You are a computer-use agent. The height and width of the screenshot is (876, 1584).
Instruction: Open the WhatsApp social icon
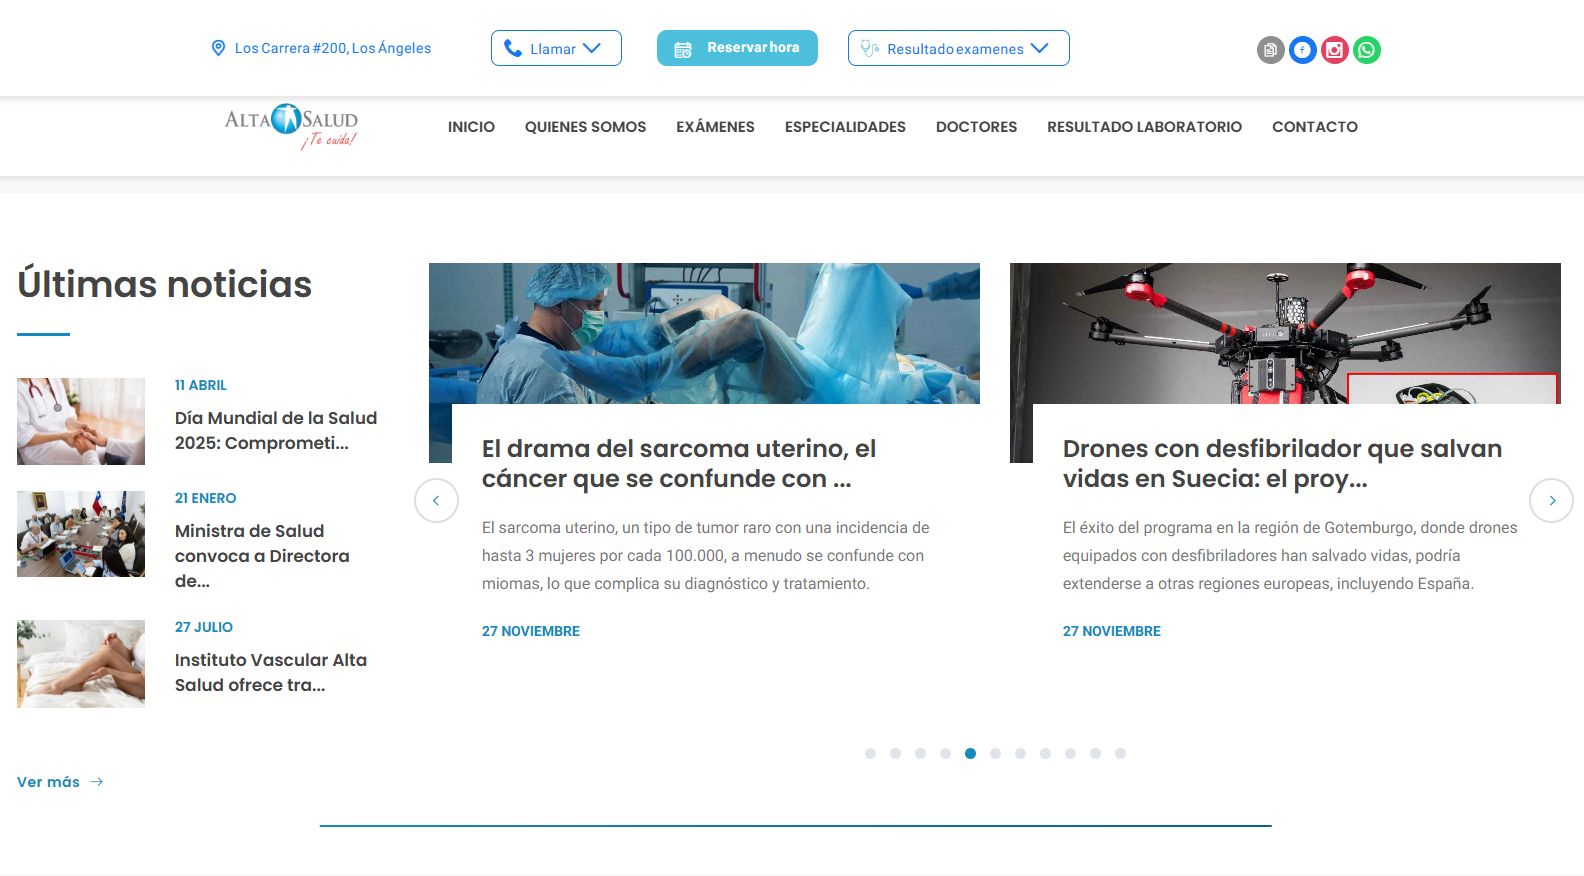tap(1366, 50)
